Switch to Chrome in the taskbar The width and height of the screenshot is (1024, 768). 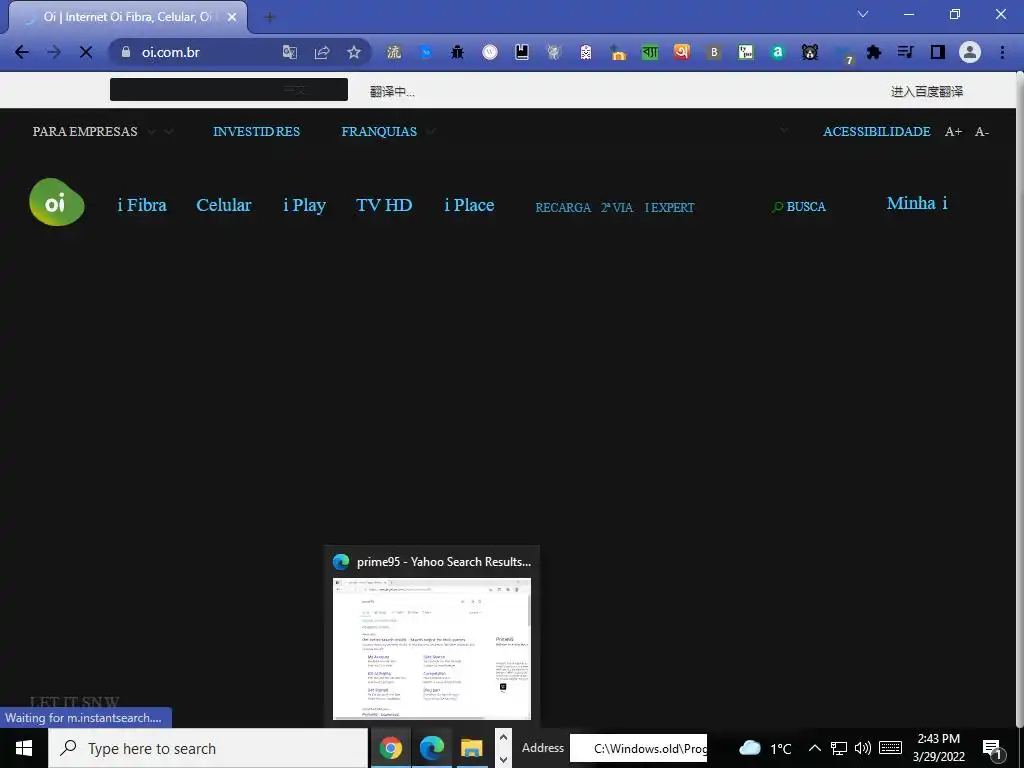391,748
